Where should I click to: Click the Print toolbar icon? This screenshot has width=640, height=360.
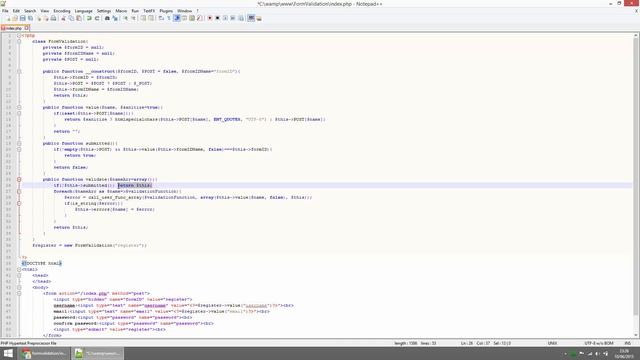[x=53, y=18]
